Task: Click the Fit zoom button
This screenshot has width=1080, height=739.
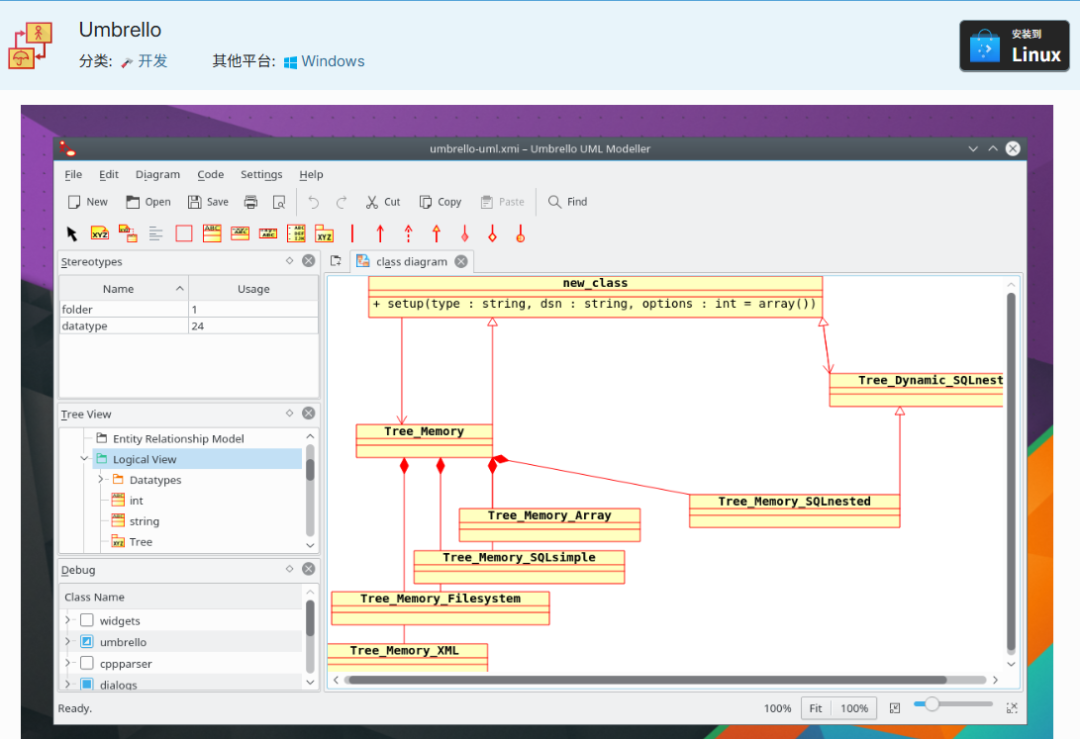Action: pyautogui.click(x=816, y=708)
